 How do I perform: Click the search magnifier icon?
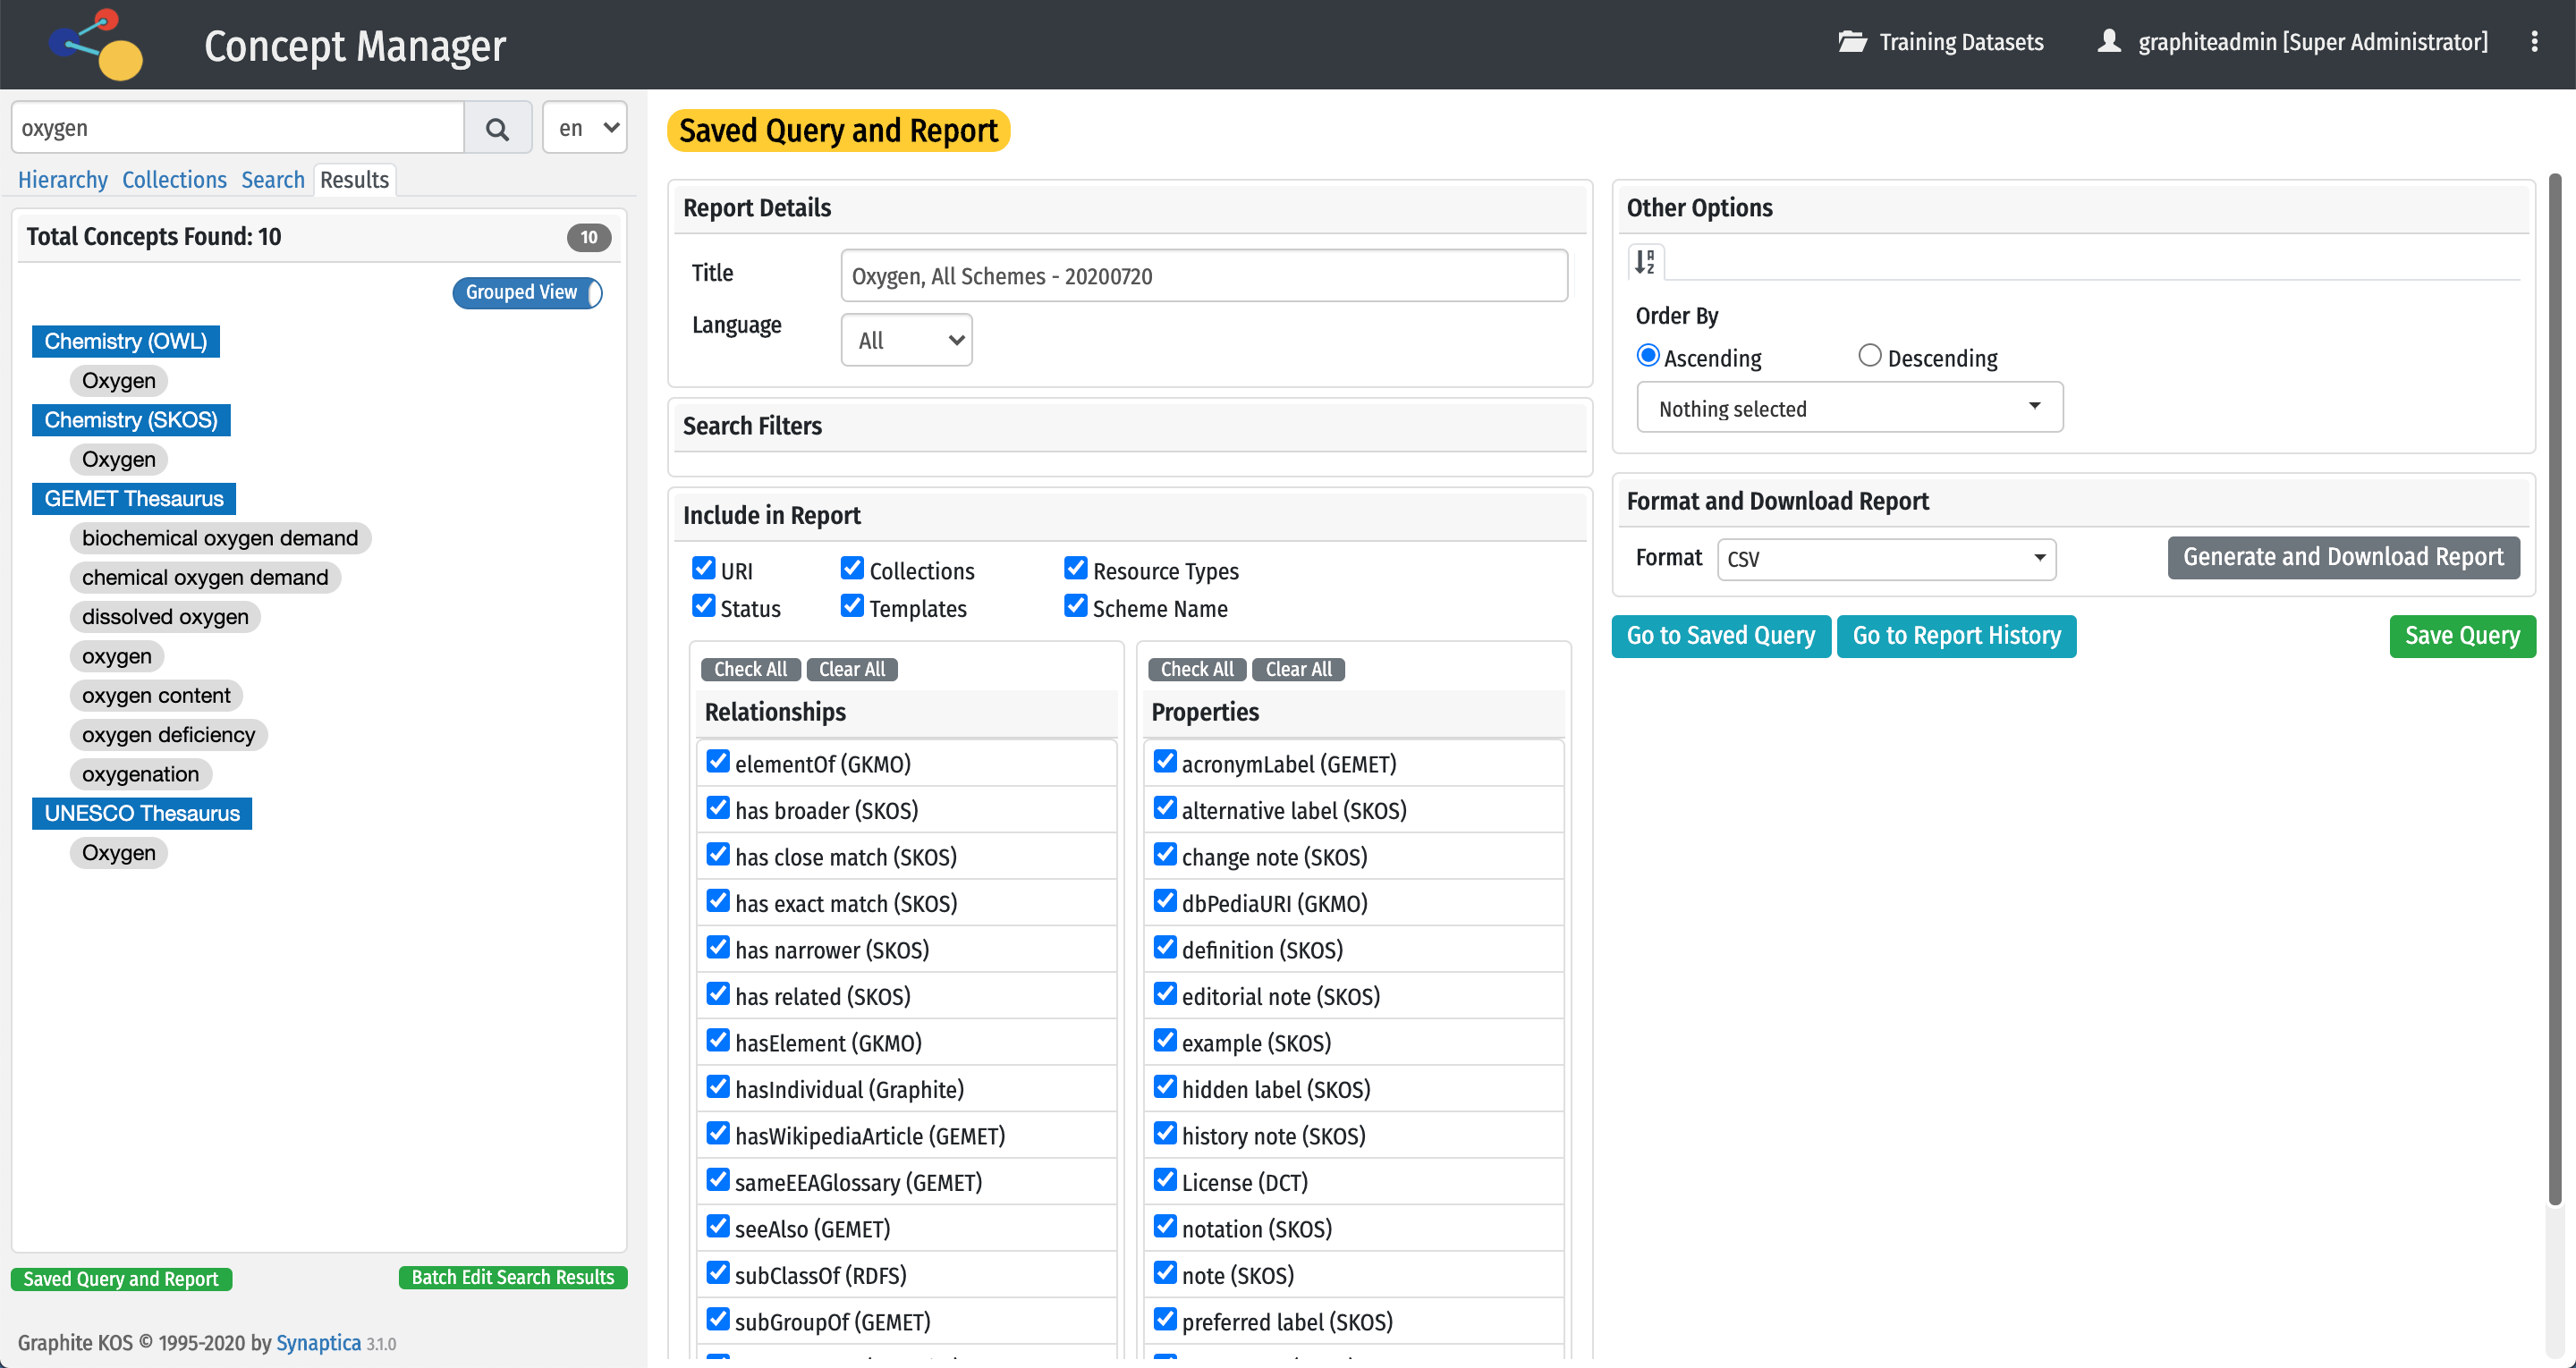pyautogui.click(x=497, y=128)
